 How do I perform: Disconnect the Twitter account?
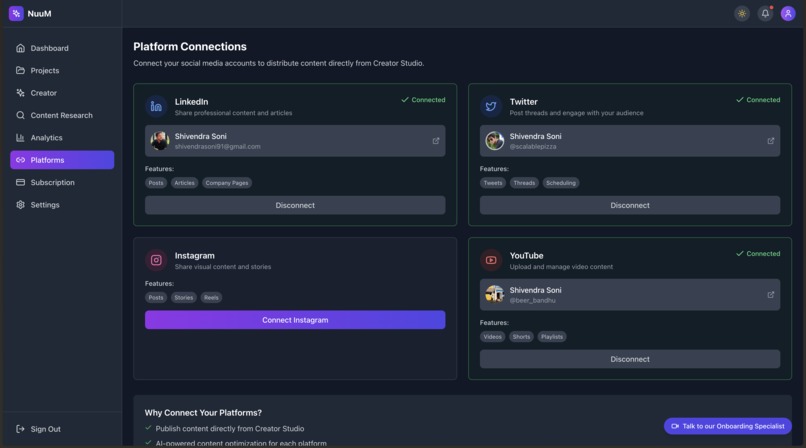tap(630, 205)
